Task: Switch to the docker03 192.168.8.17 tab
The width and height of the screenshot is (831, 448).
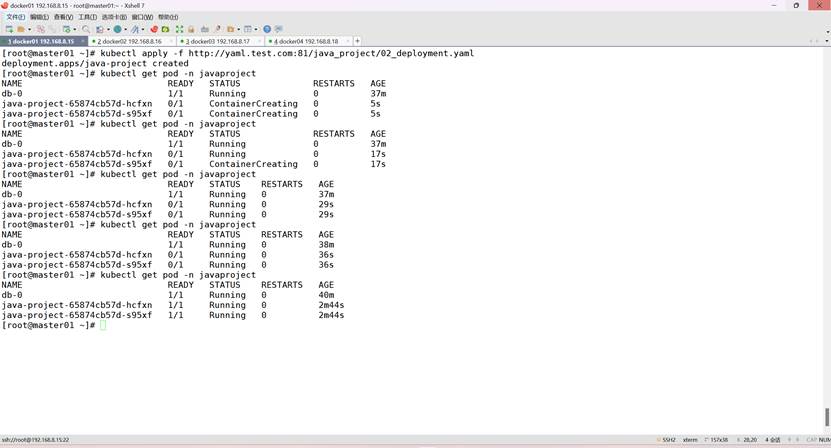Action: (x=217, y=41)
